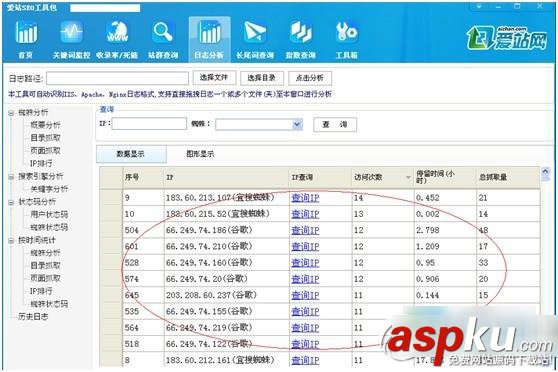
Task: Select the 183.60.215.52(宜搜蜘蛛) cell
Action: tap(226, 214)
